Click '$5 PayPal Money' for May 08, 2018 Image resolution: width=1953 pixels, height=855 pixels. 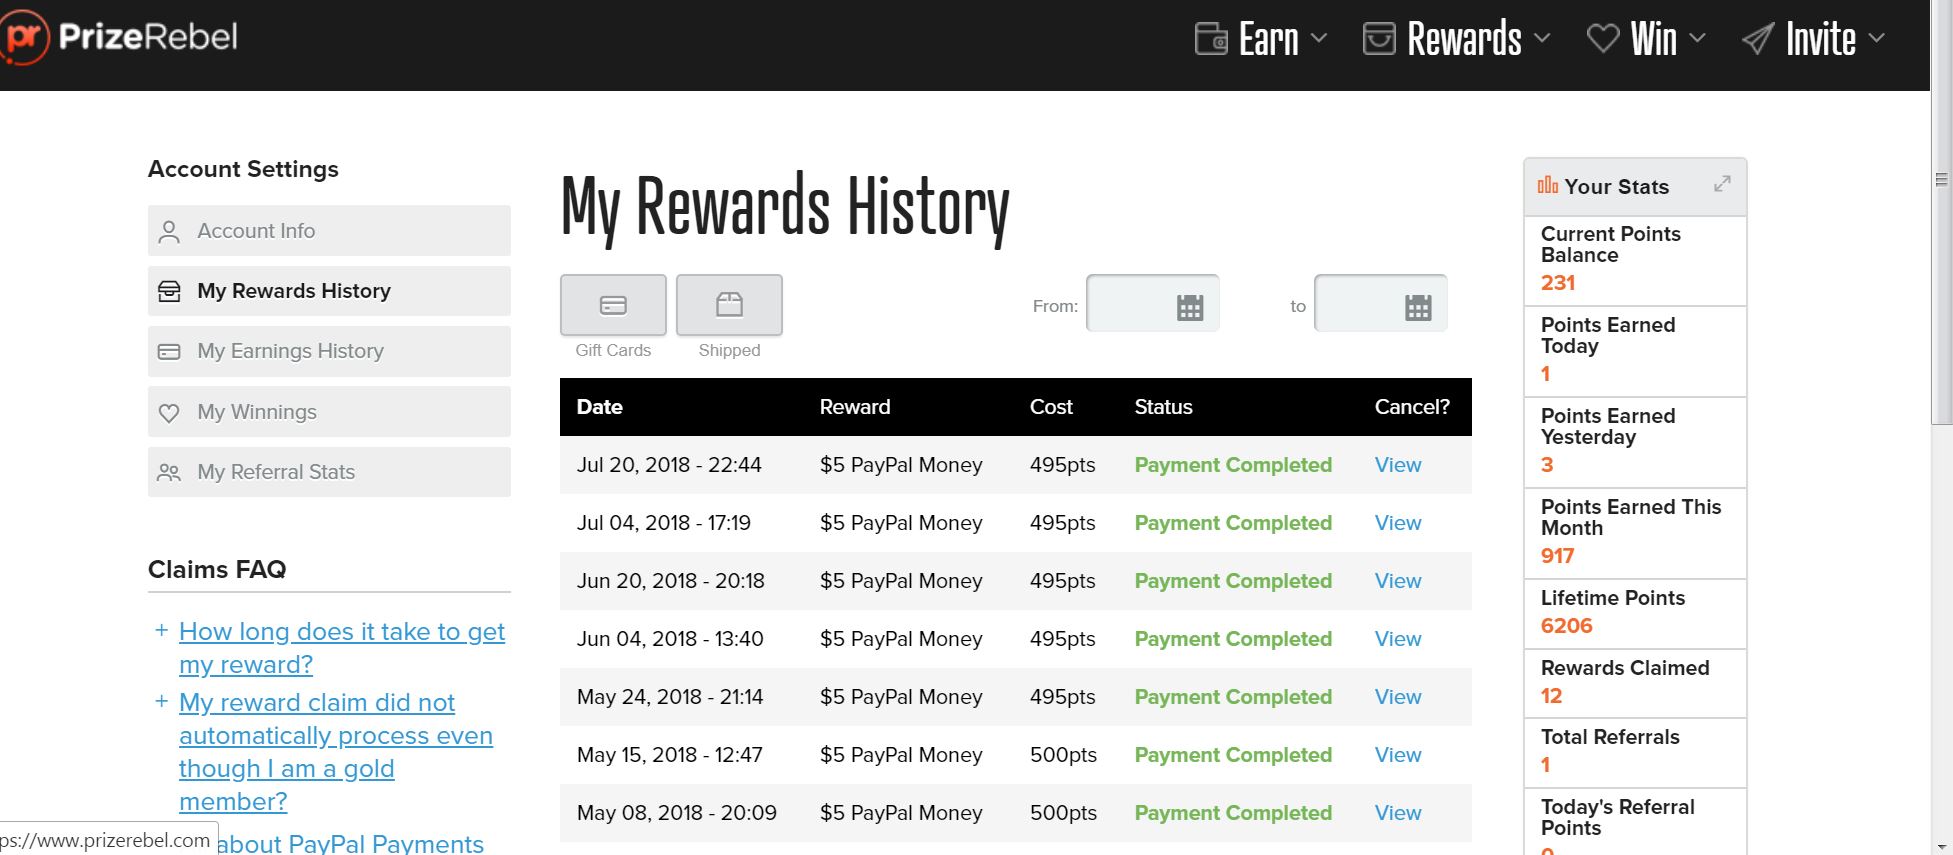(x=901, y=813)
